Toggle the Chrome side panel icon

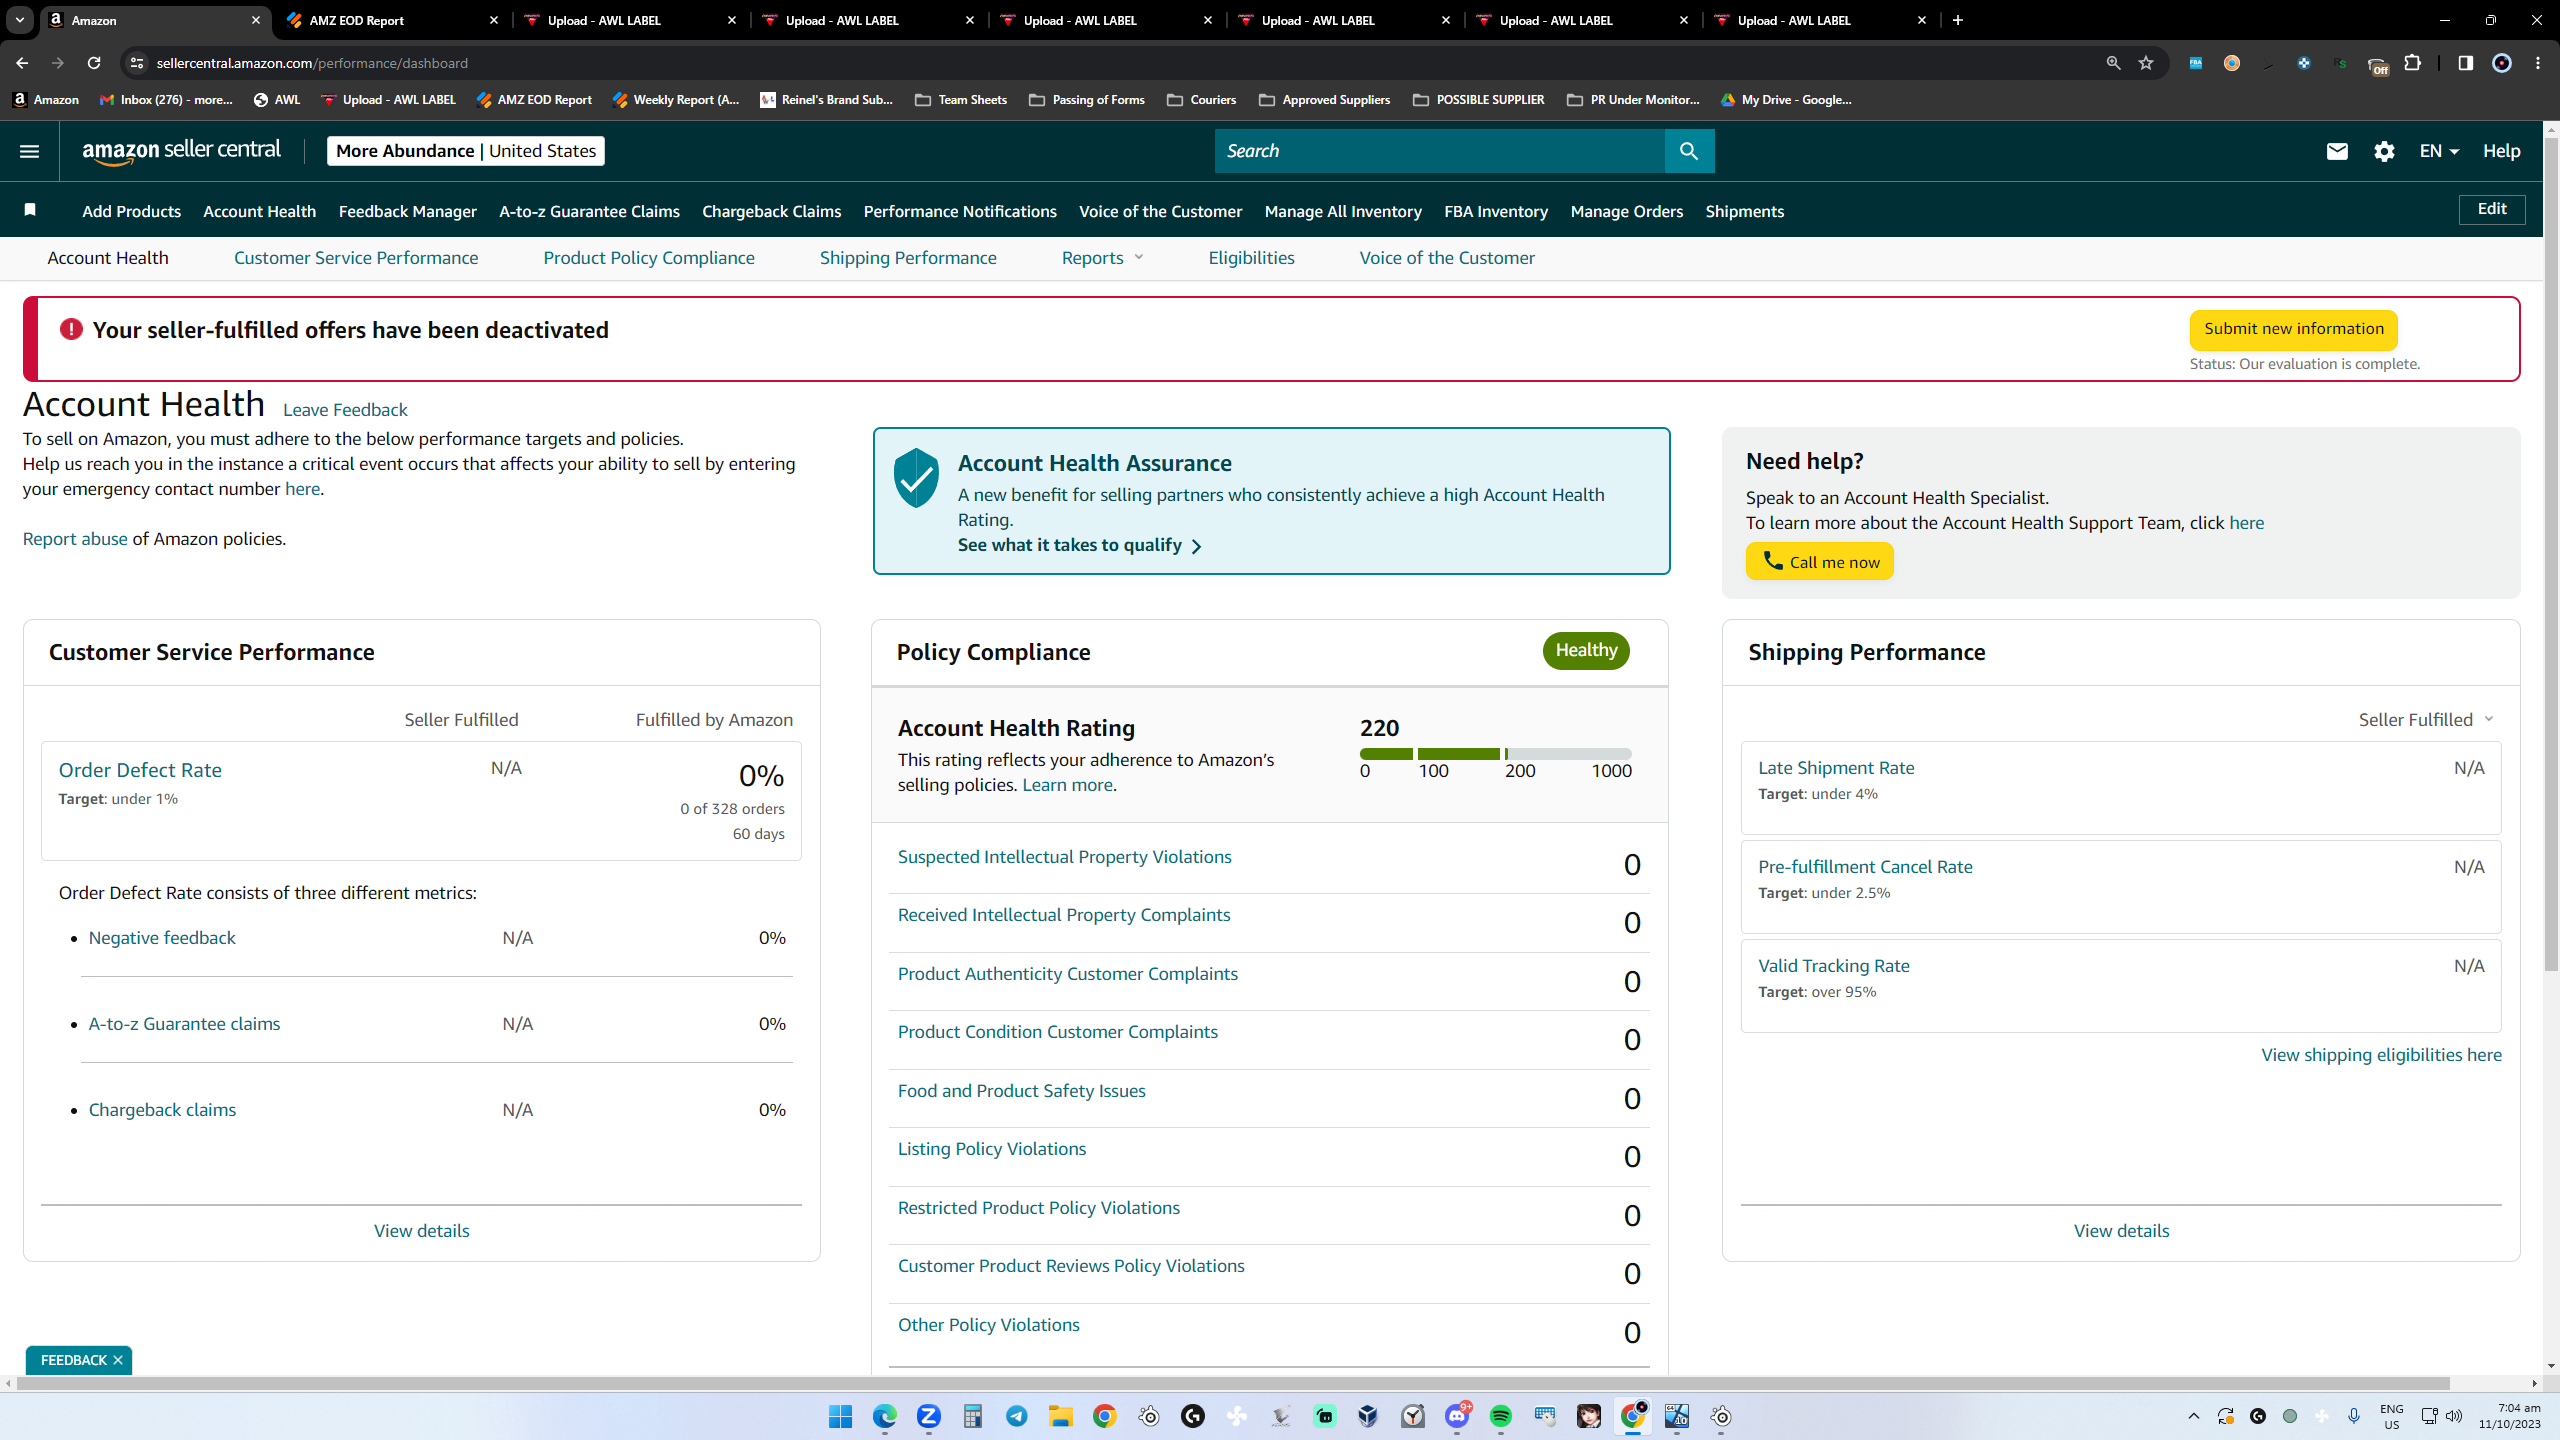(2465, 63)
